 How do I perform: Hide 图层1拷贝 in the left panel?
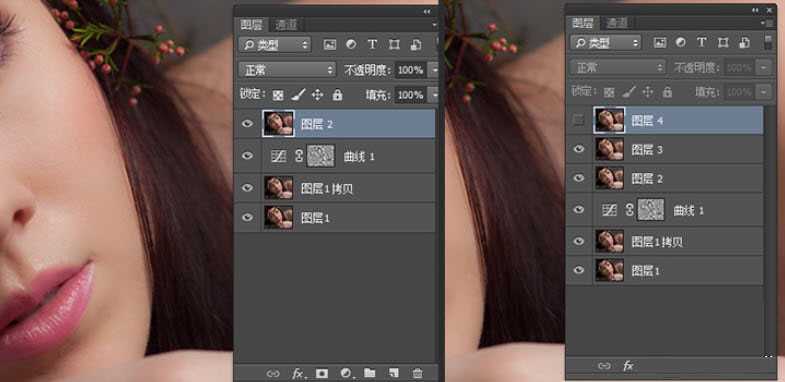click(247, 188)
